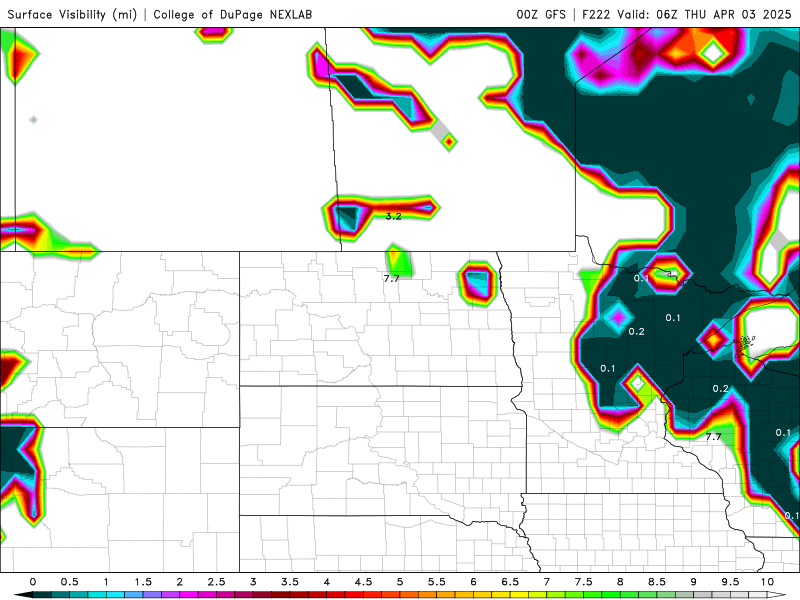
Task: Click the colorbar label "2.5"
Action: pos(216,582)
